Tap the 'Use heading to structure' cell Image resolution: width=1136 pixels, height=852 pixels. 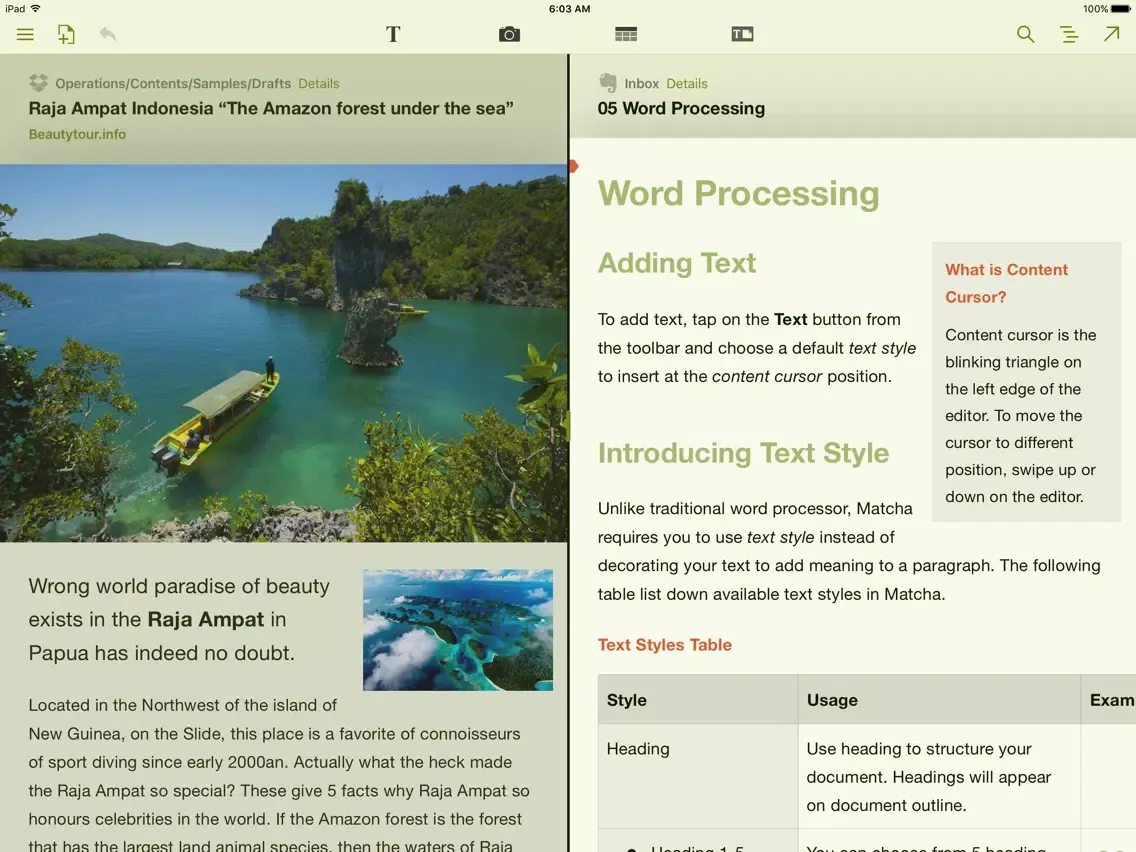coord(940,777)
